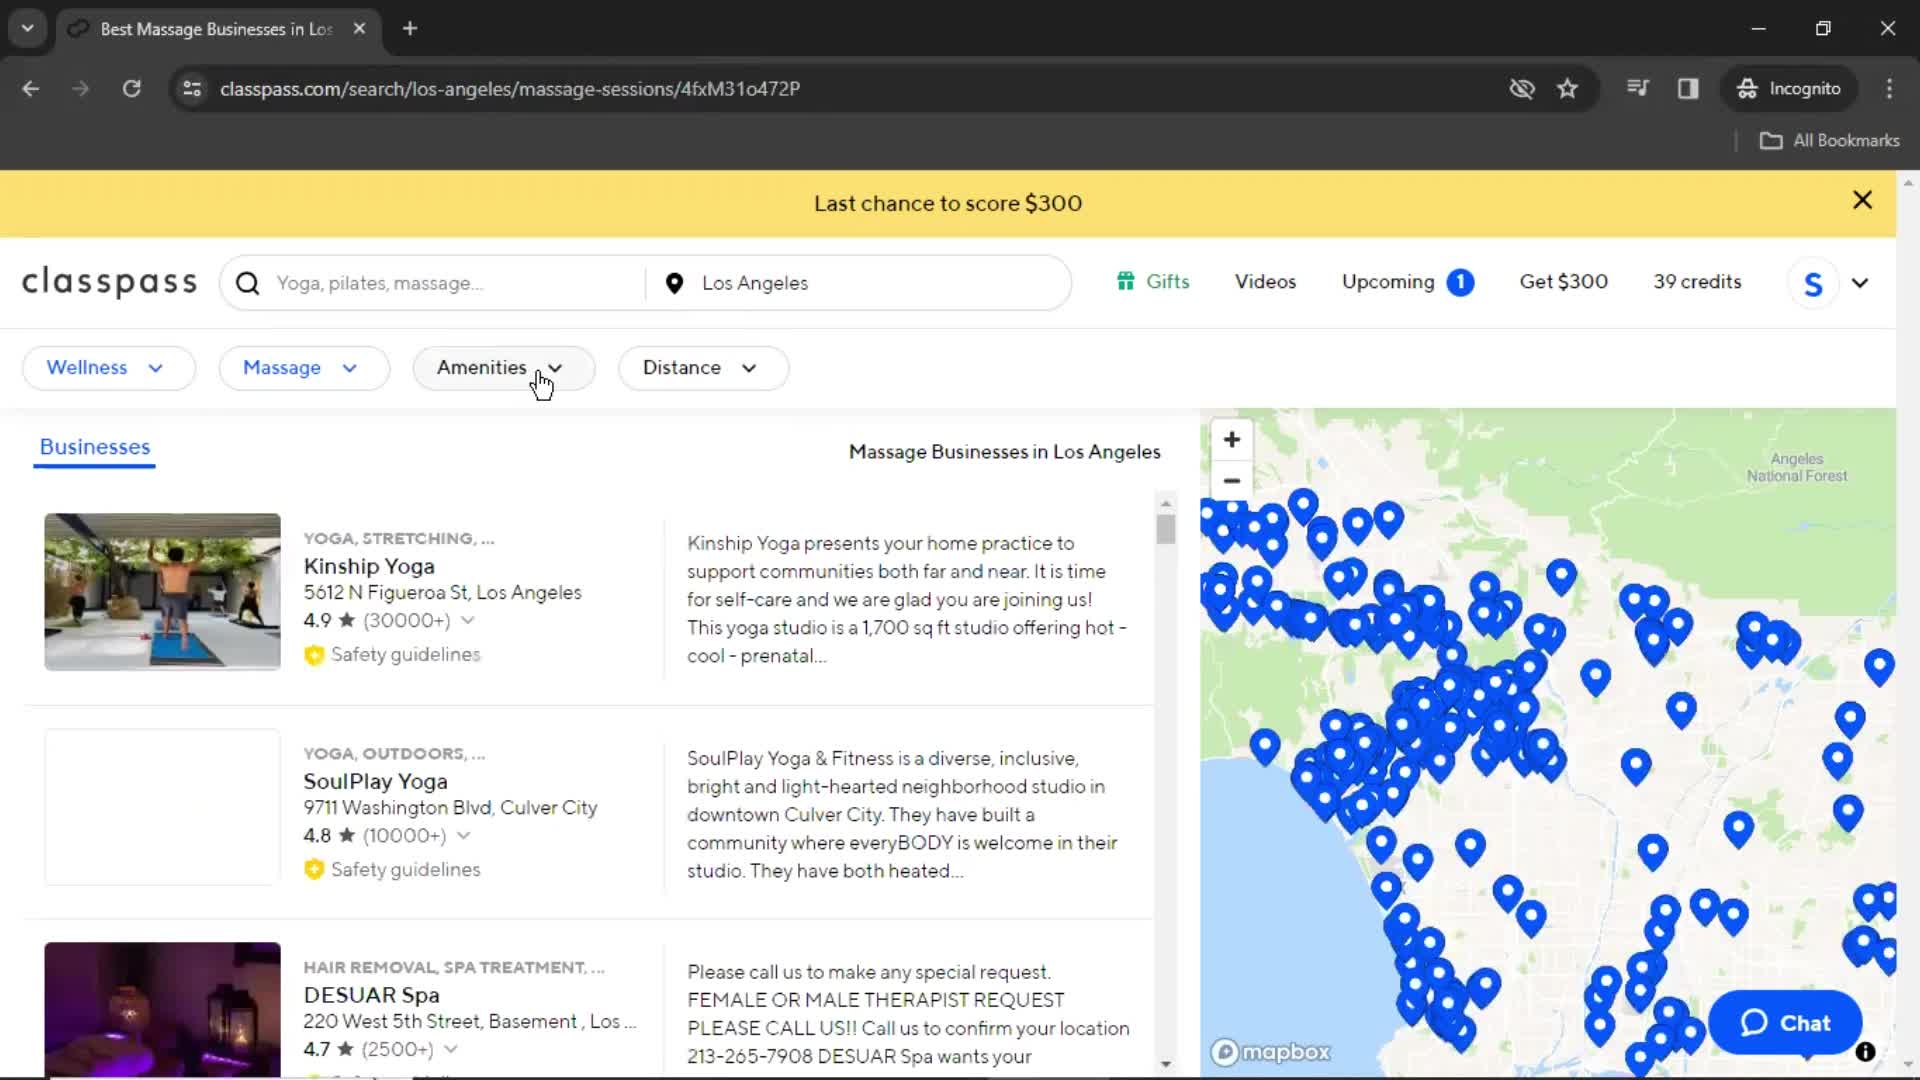Open the tab search dropdown arrow
The image size is (1920, 1080).
[28, 29]
